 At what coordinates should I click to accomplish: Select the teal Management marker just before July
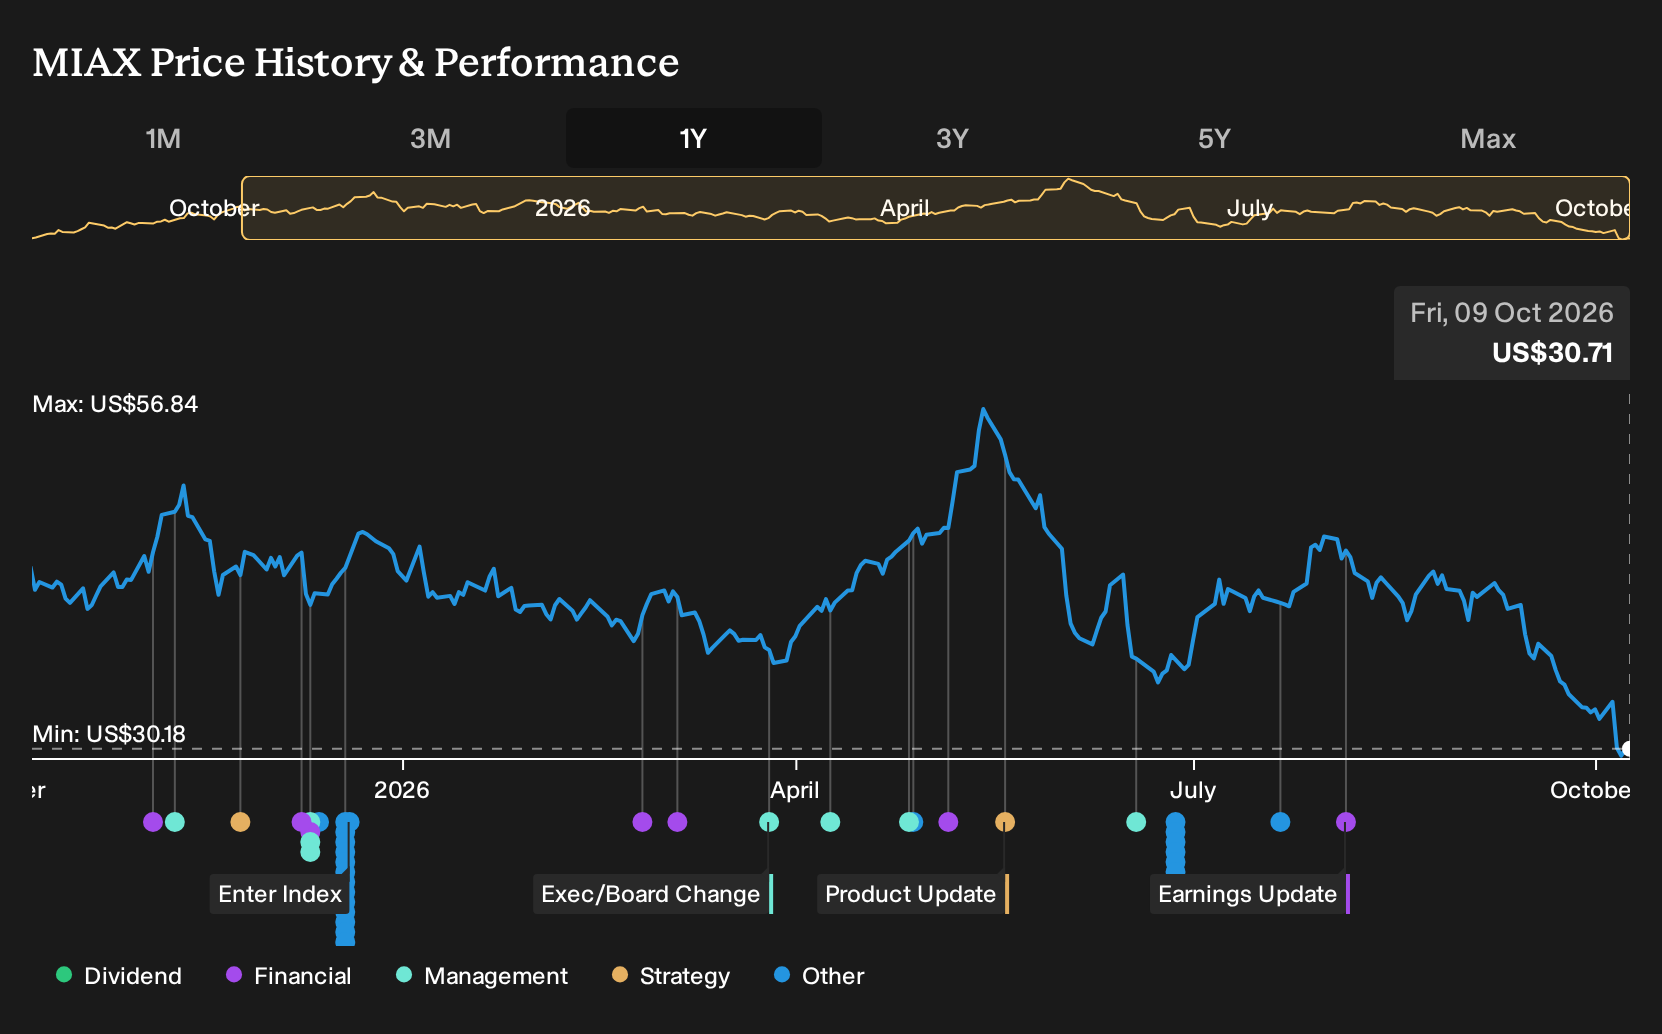[x=1136, y=822]
